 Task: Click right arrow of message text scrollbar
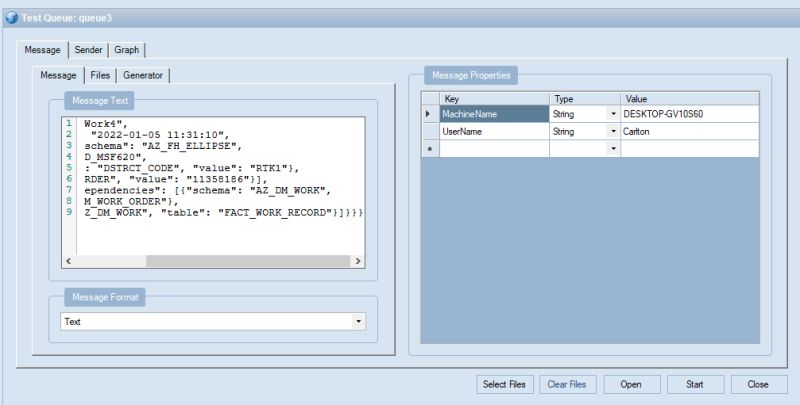358,261
